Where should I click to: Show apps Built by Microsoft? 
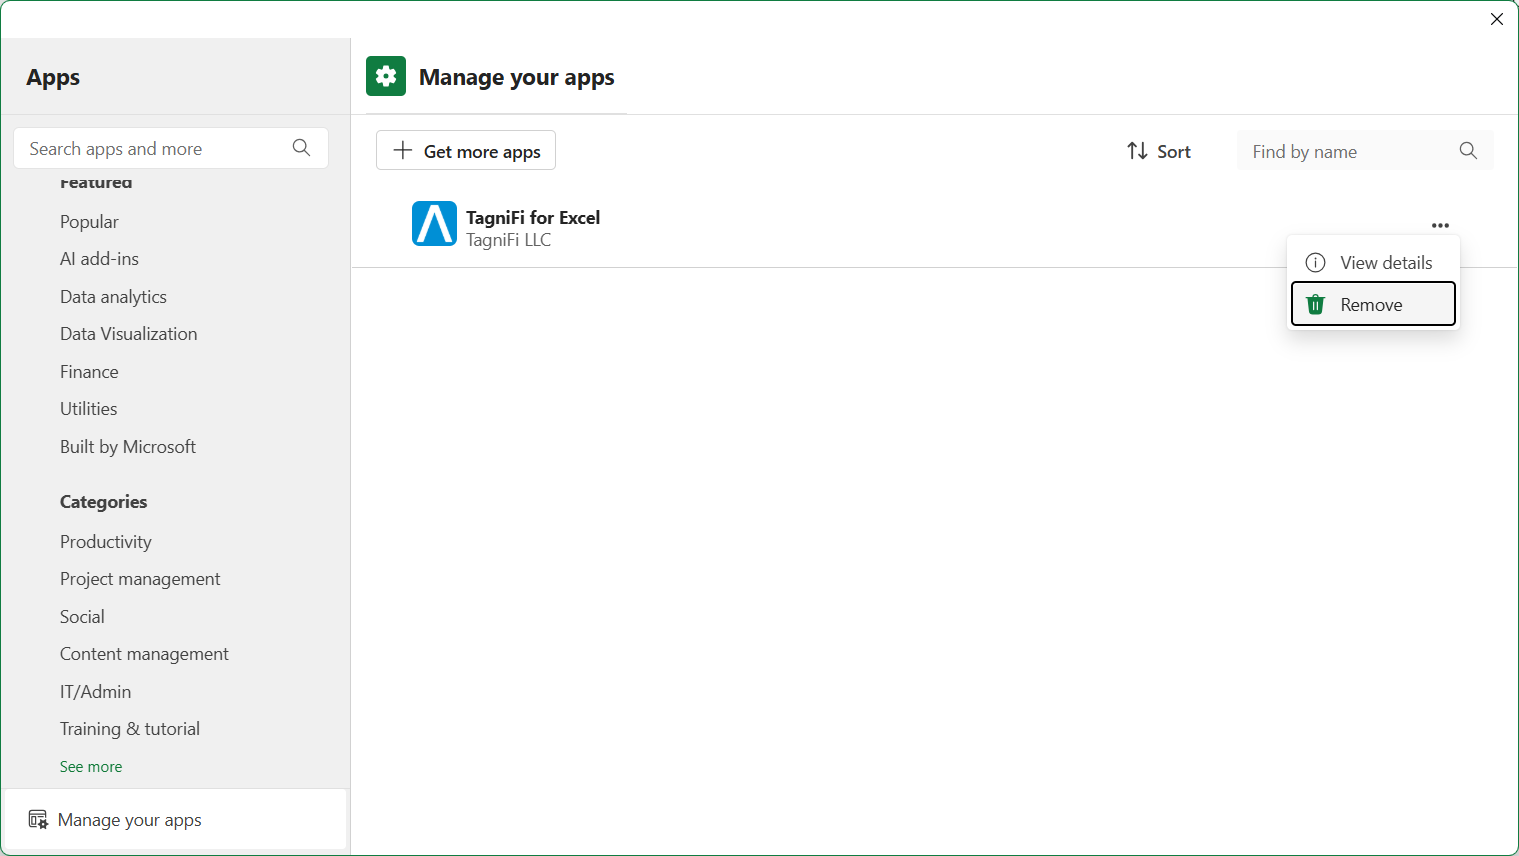[x=127, y=447]
